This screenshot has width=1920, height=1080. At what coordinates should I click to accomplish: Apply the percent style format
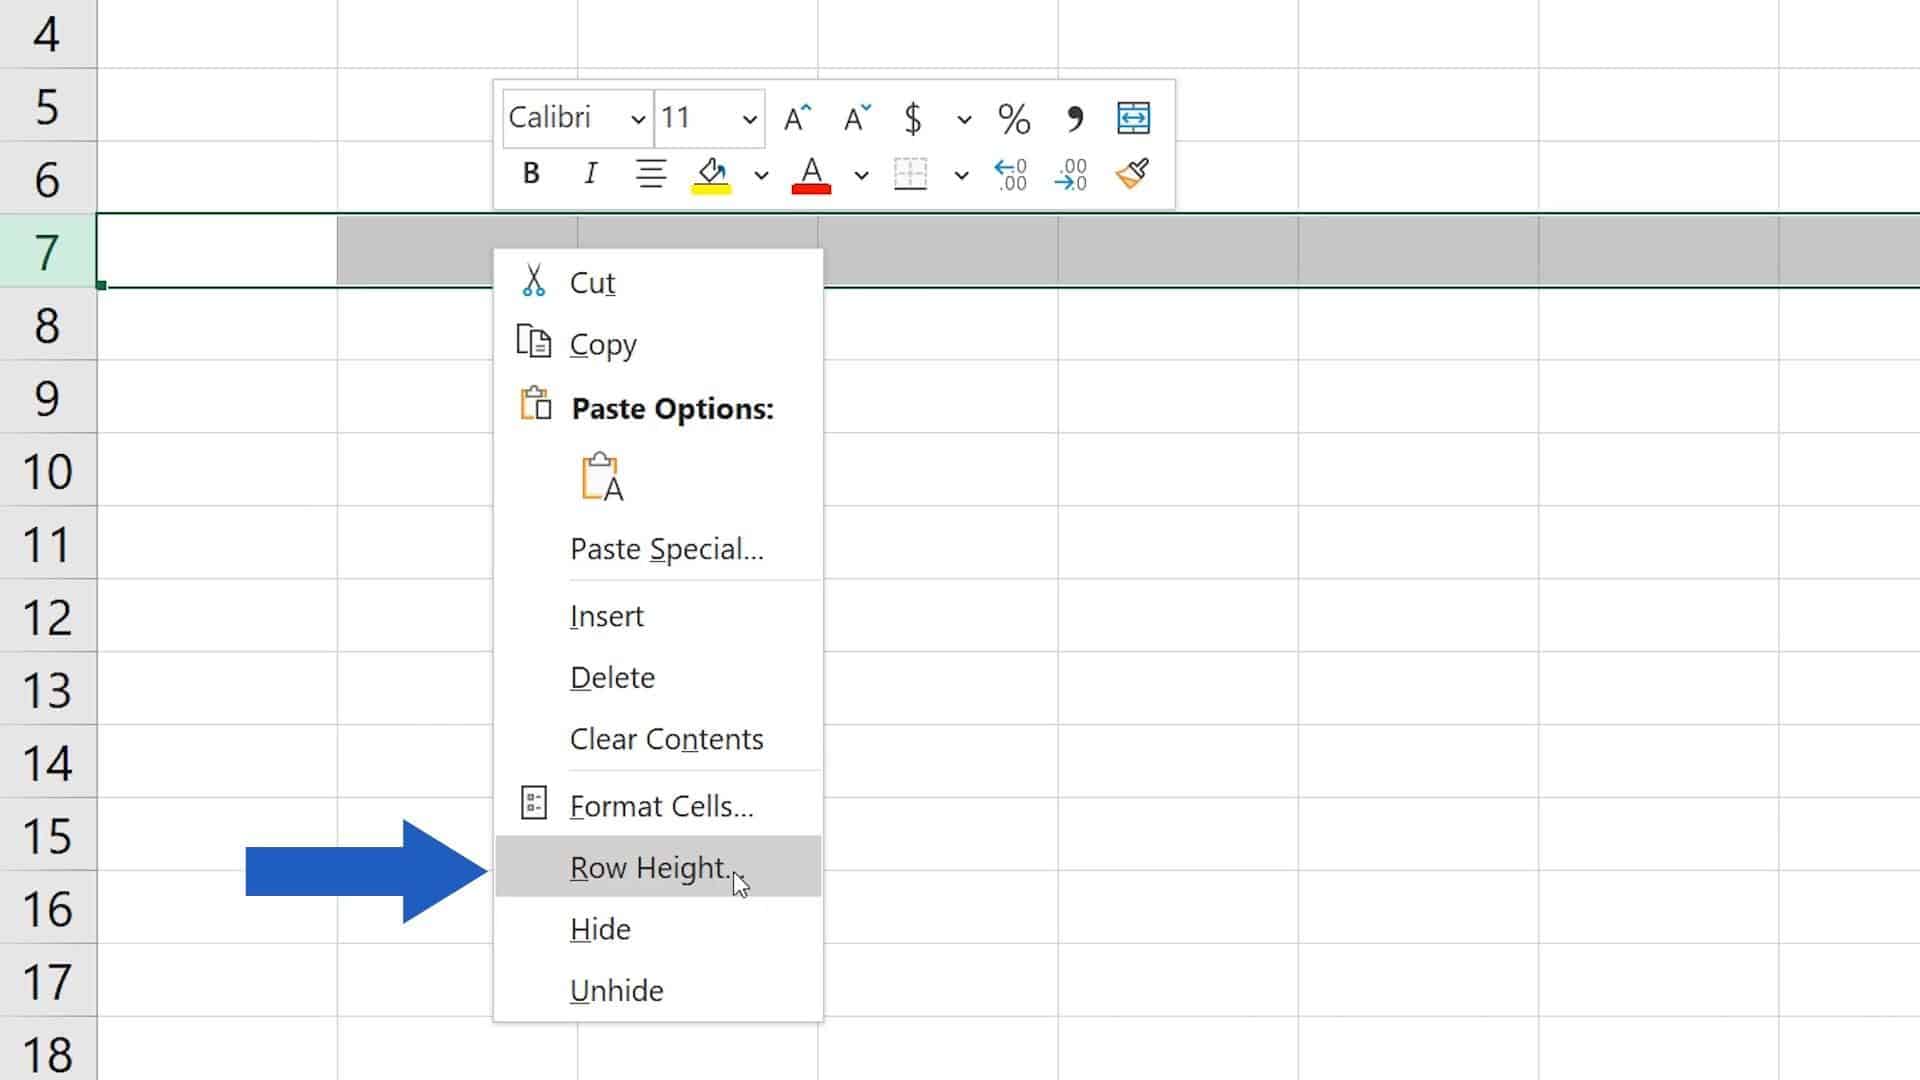[x=1013, y=117]
